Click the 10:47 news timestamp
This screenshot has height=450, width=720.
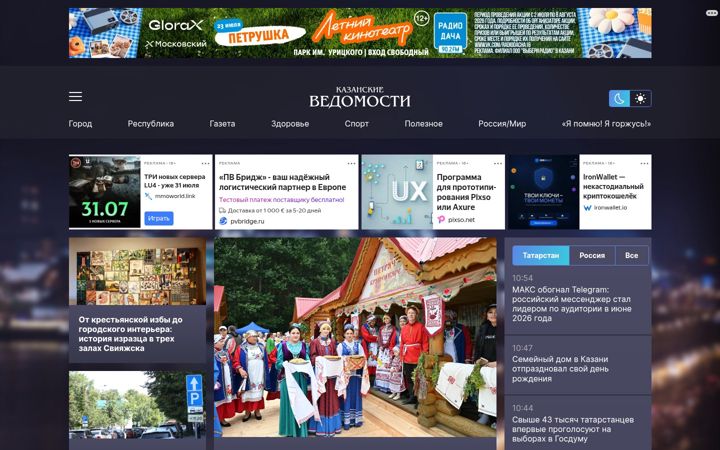[523, 348]
